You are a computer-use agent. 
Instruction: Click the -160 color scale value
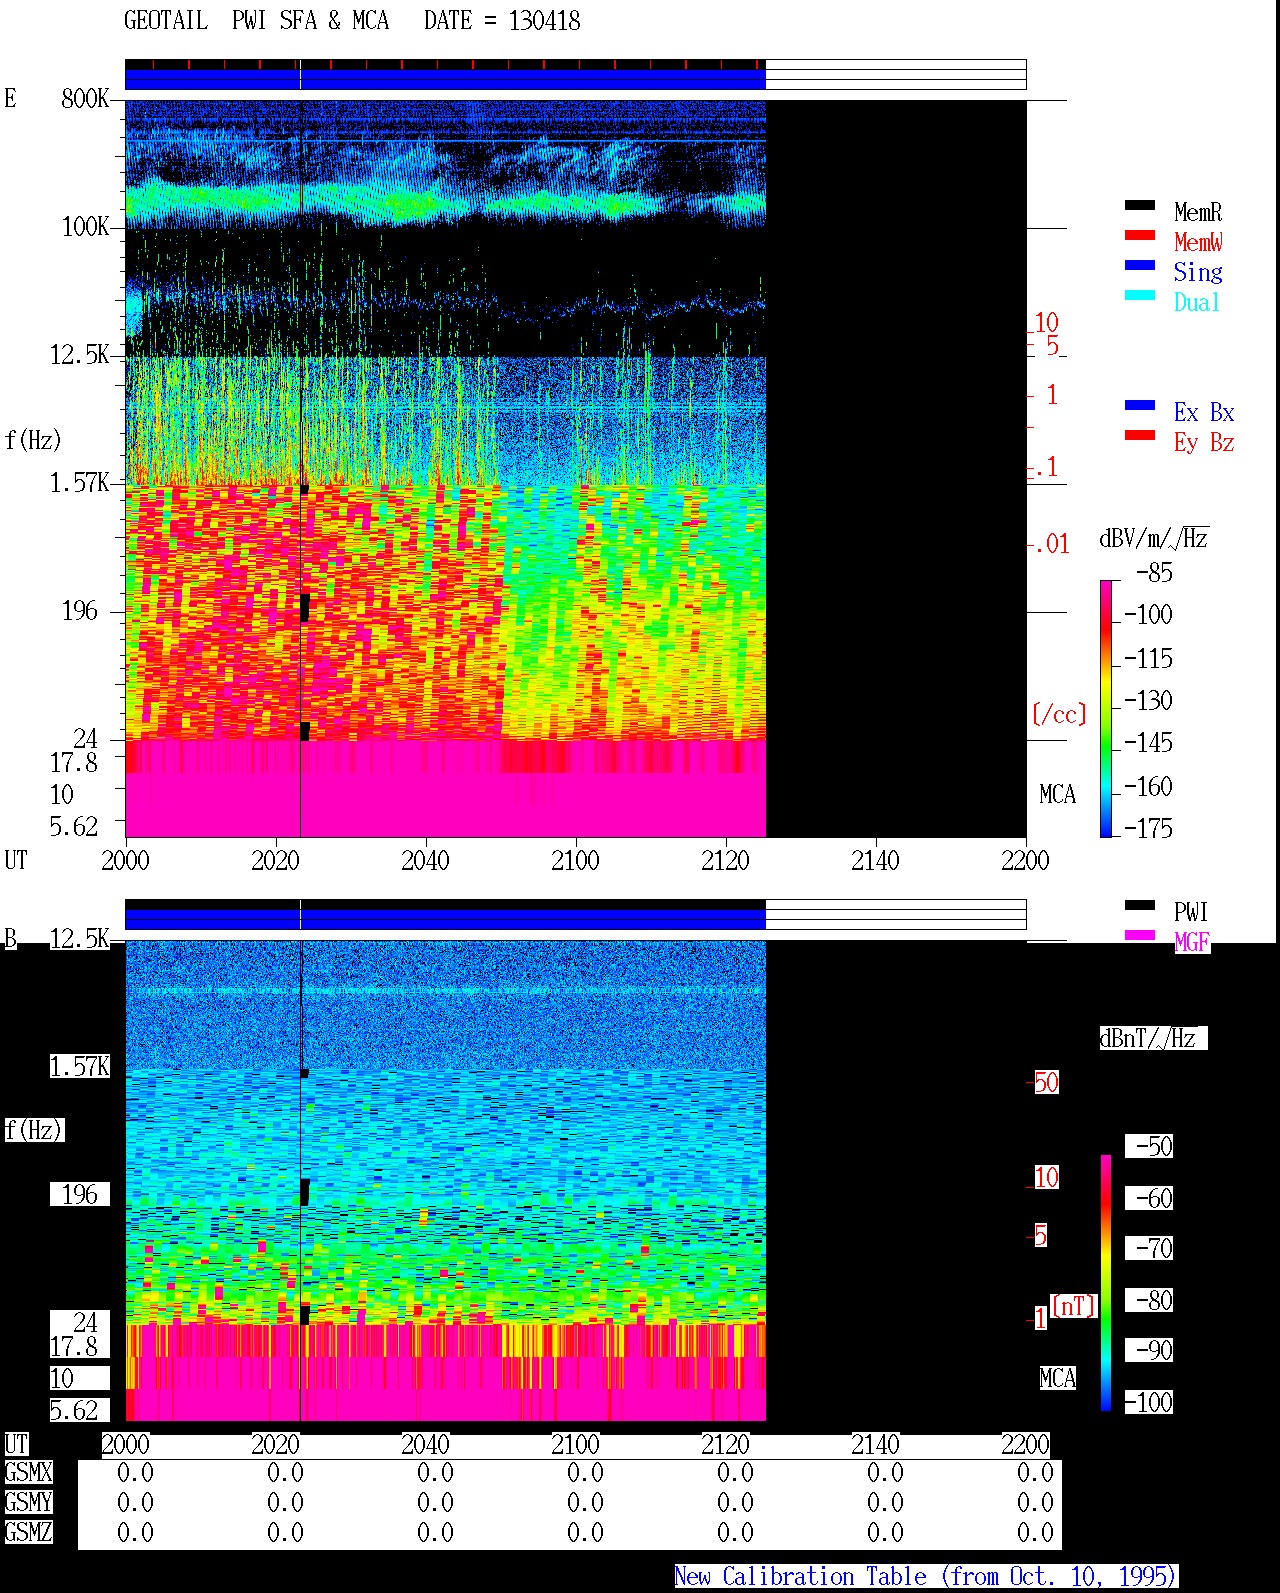[x=1148, y=786]
